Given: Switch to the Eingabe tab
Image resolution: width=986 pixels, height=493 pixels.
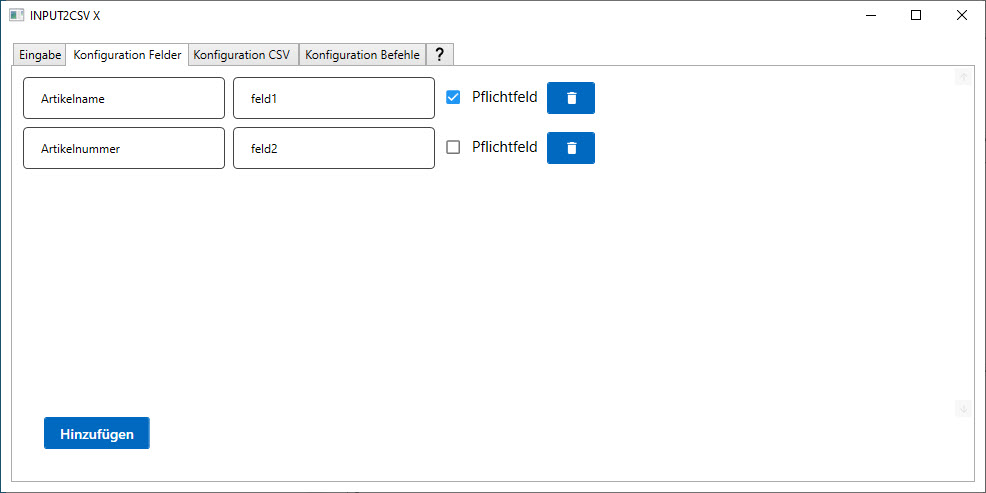Looking at the screenshot, I should point(40,55).
